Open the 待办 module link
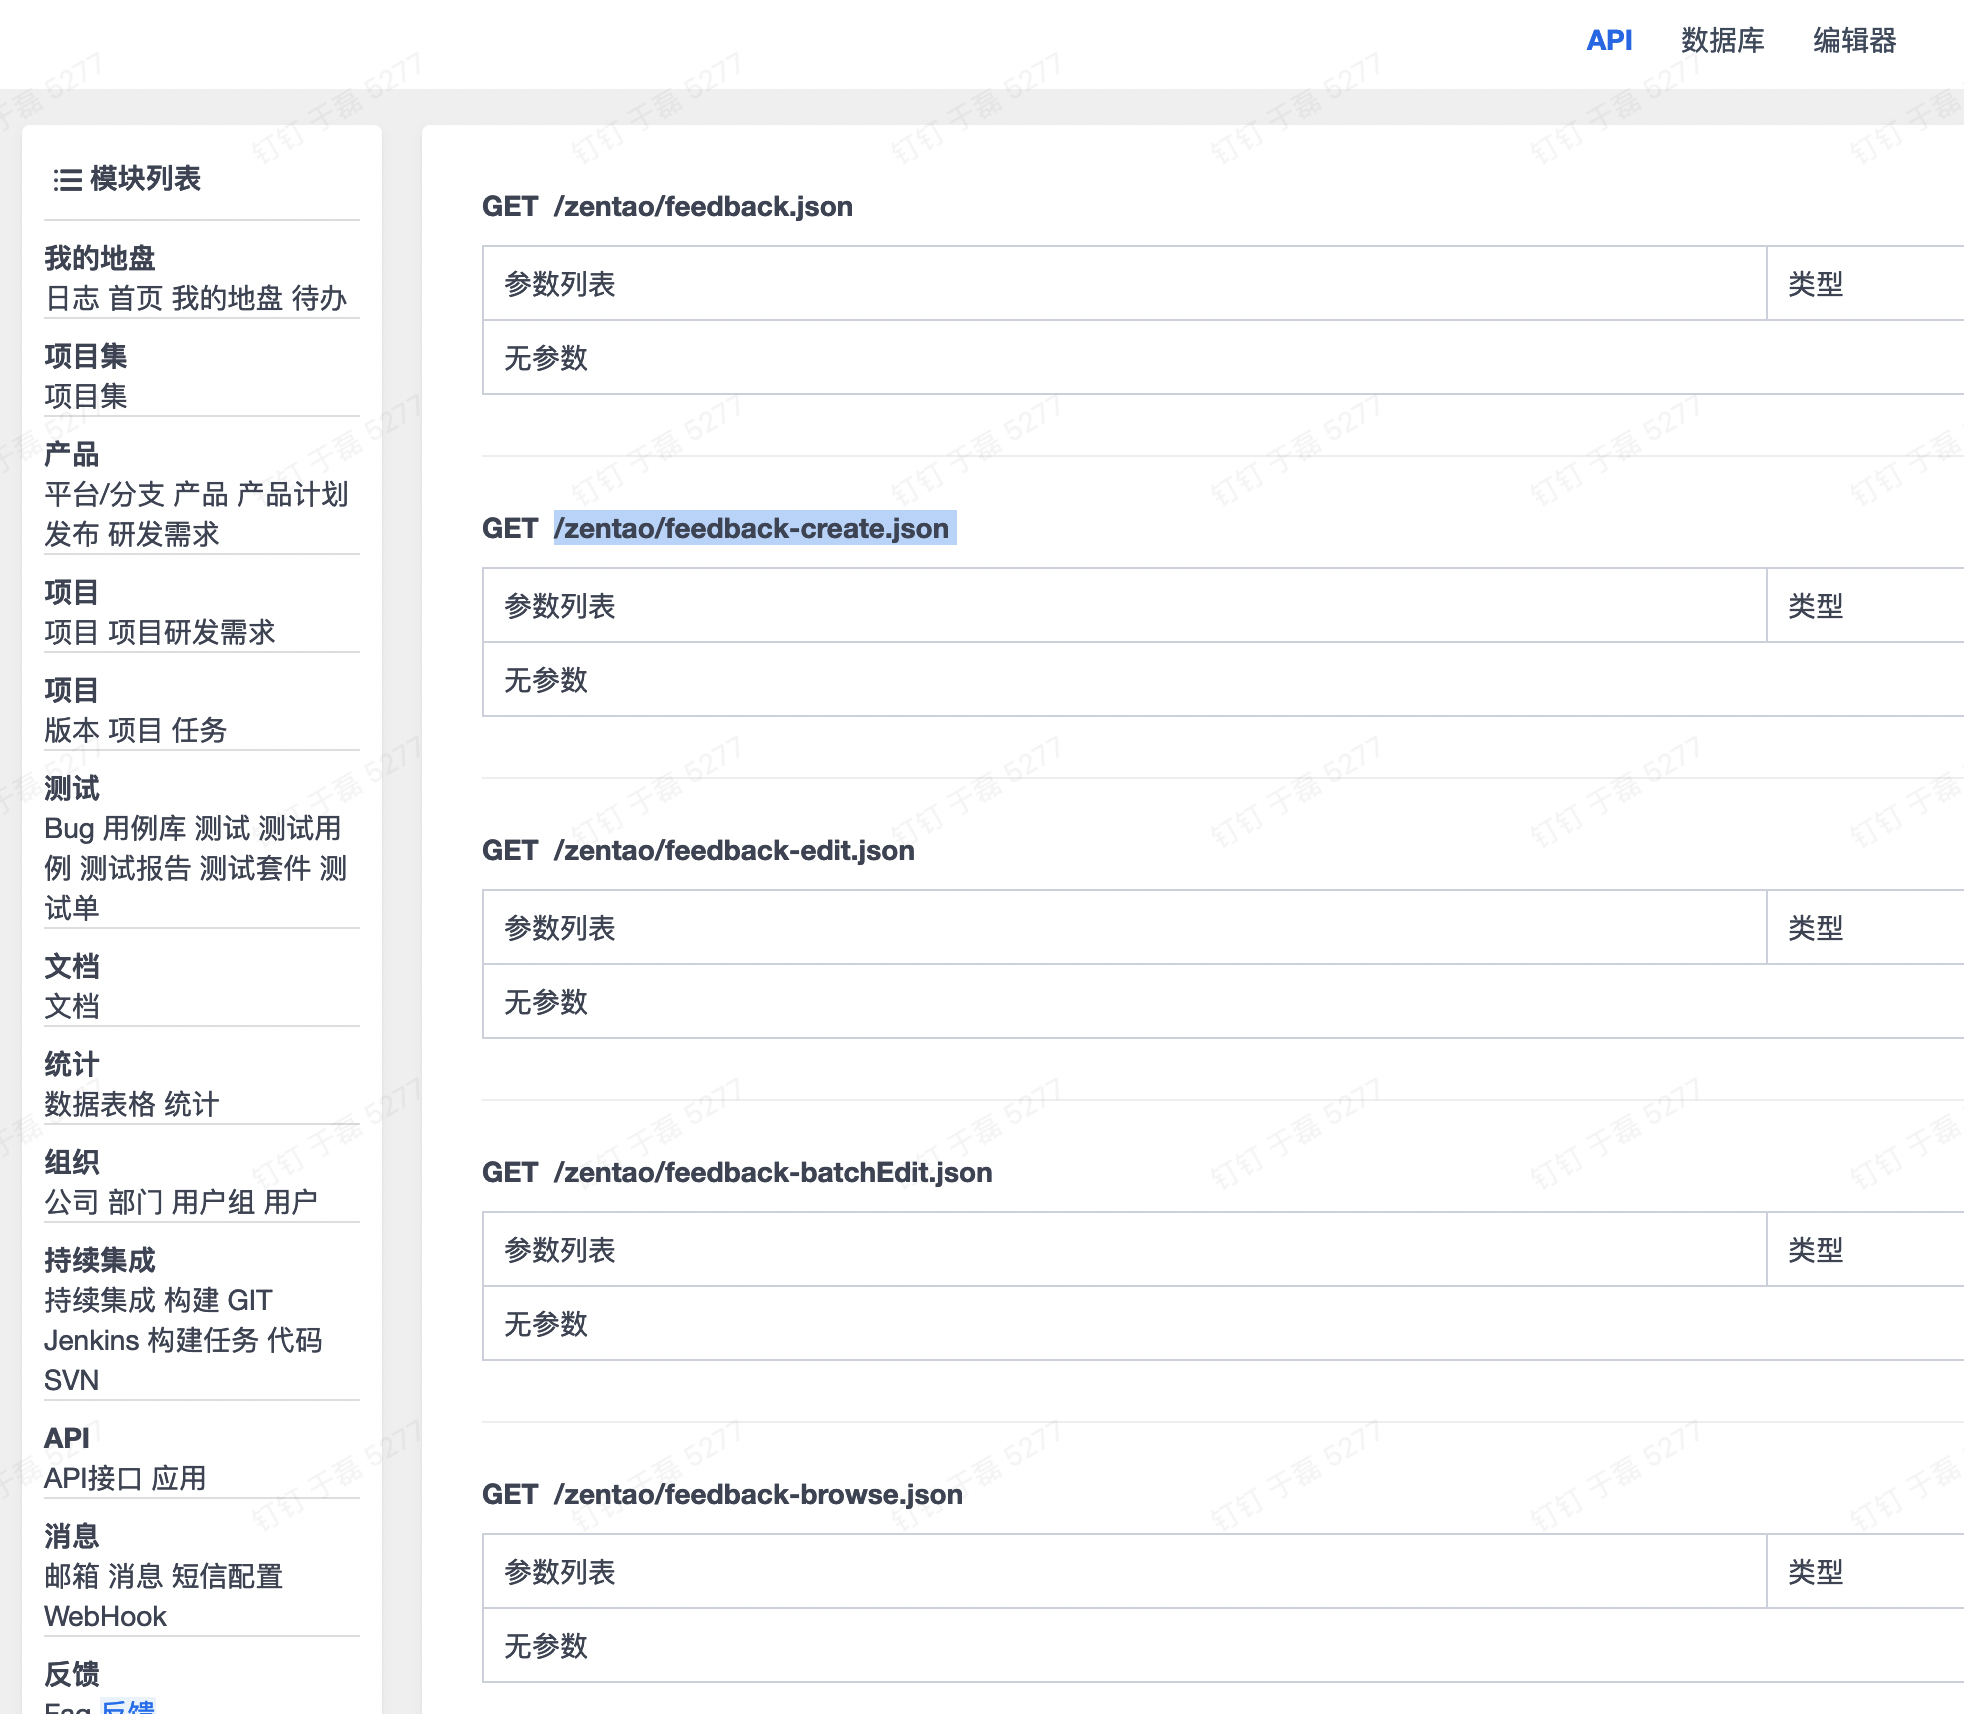The image size is (1964, 1714). (319, 298)
